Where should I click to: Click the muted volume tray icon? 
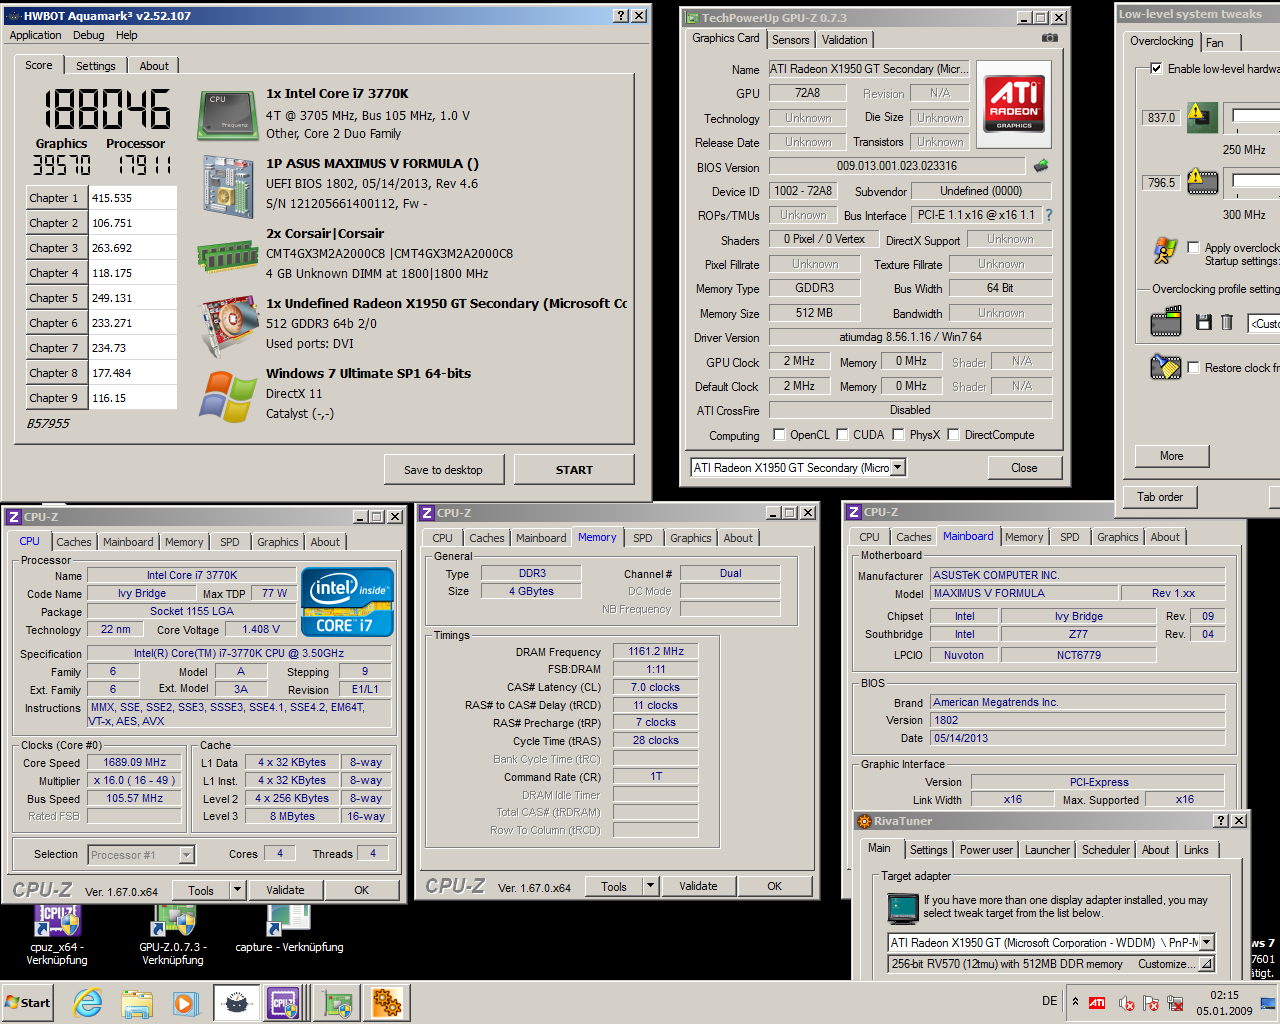[x=1126, y=1003]
